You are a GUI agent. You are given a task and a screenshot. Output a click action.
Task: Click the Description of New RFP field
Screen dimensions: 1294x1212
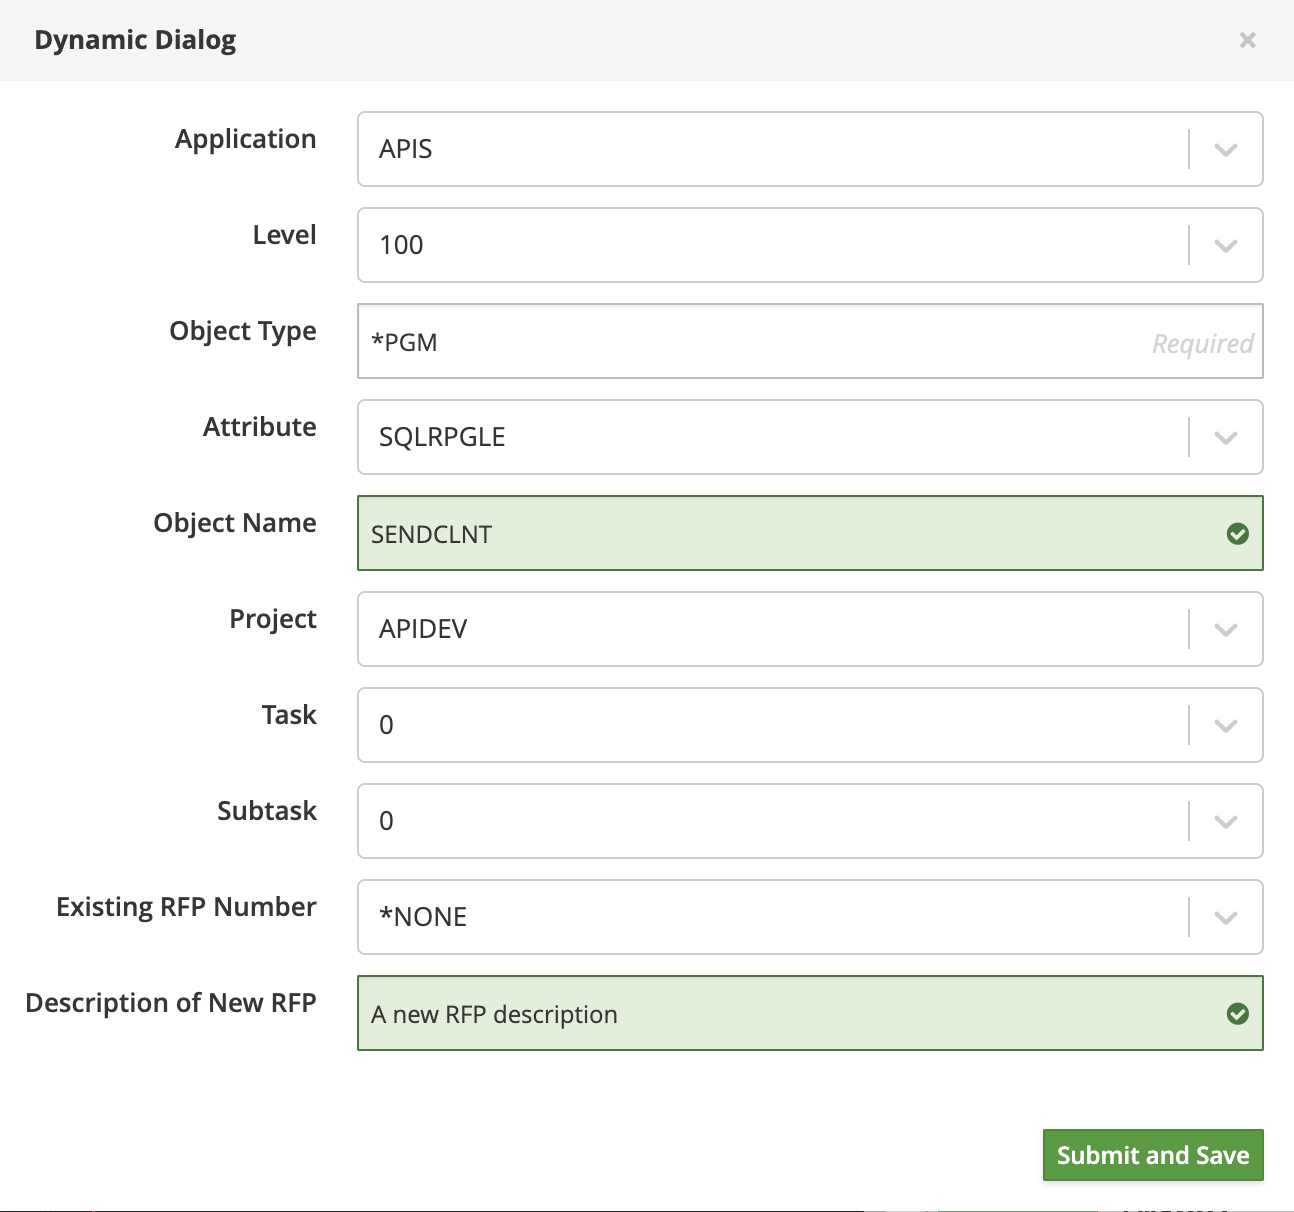pos(810,1013)
